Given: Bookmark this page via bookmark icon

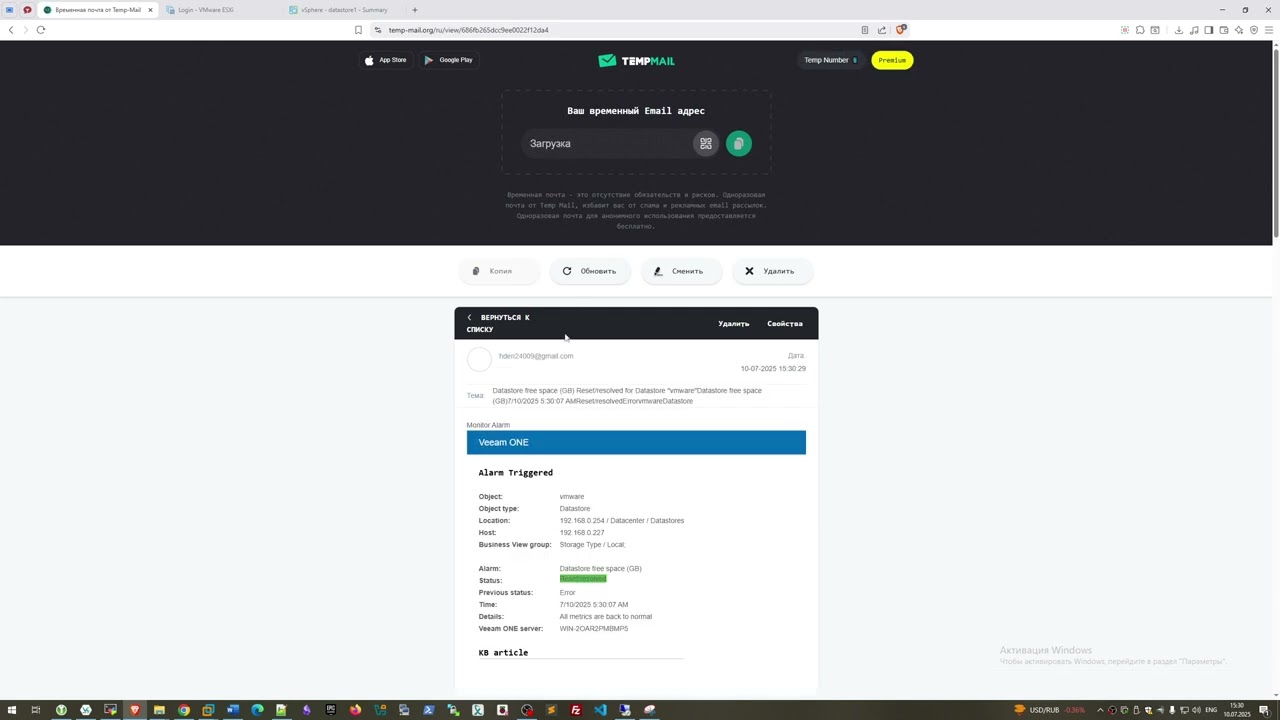Looking at the screenshot, I should tap(358, 30).
